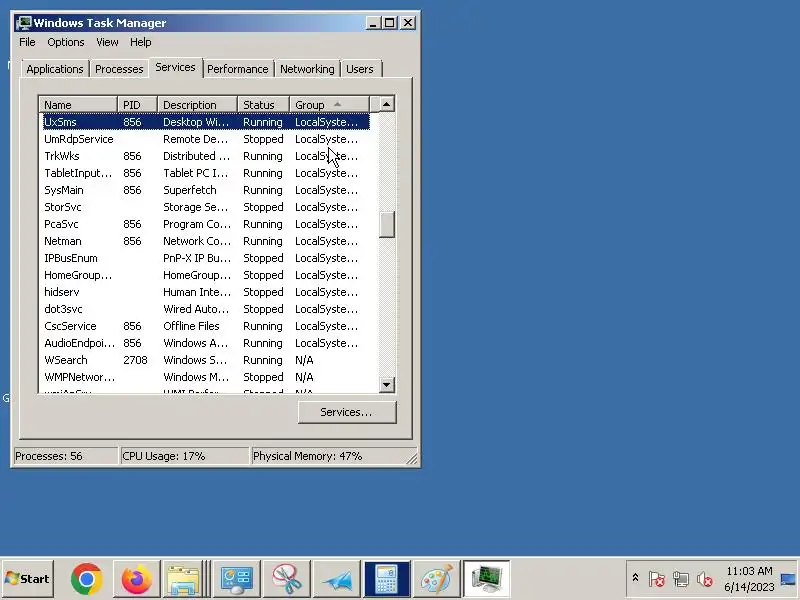Switch to the Applications tab

(x=55, y=69)
